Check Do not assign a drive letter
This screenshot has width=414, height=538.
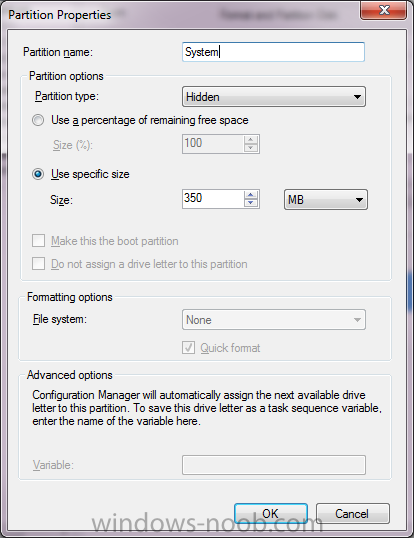pyautogui.click(x=38, y=264)
